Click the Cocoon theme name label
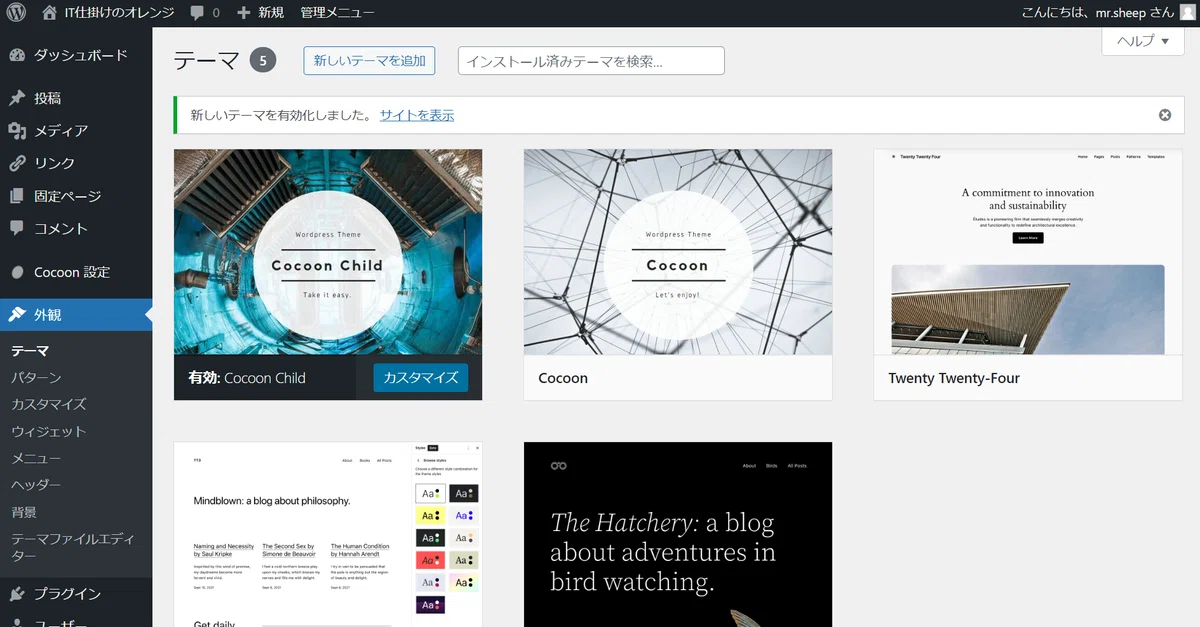Image resolution: width=1200 pixels, height=627 pixels. (563, 378)
